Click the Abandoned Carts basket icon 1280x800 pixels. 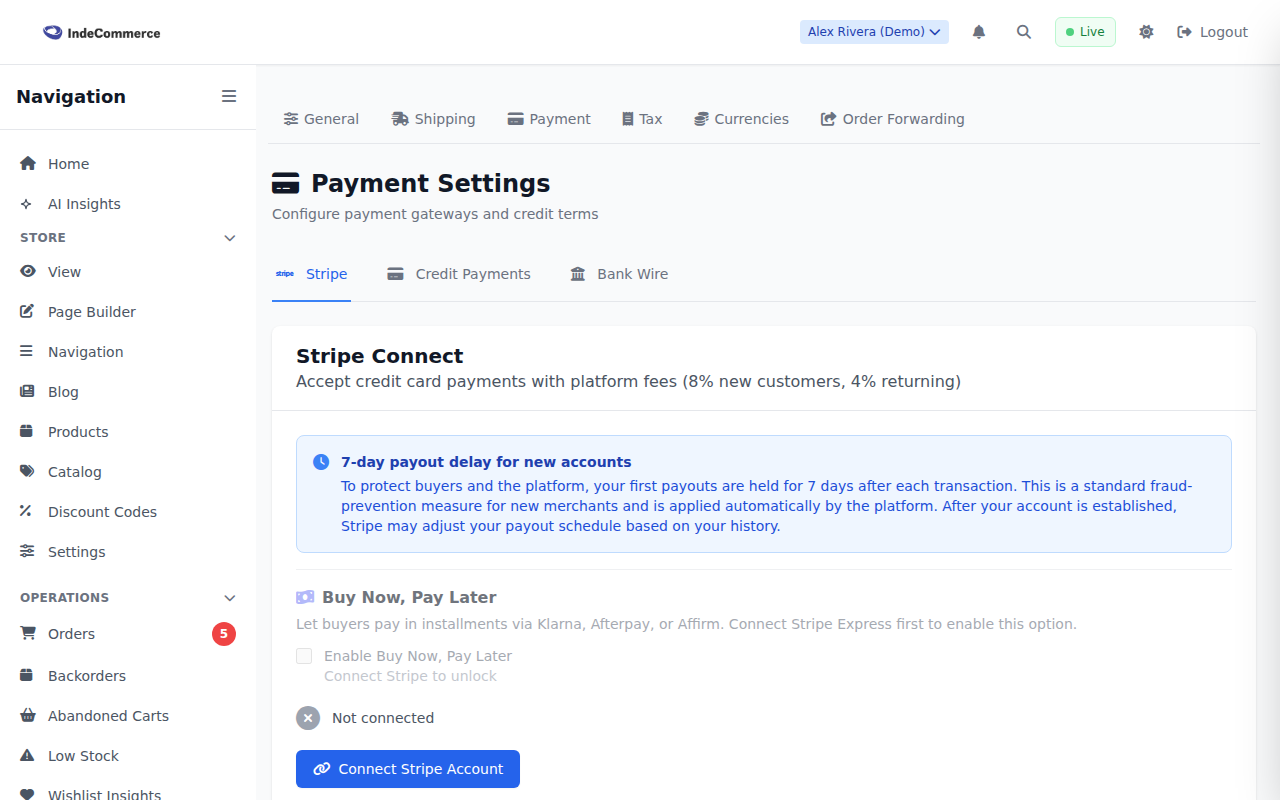pos(27,715)
